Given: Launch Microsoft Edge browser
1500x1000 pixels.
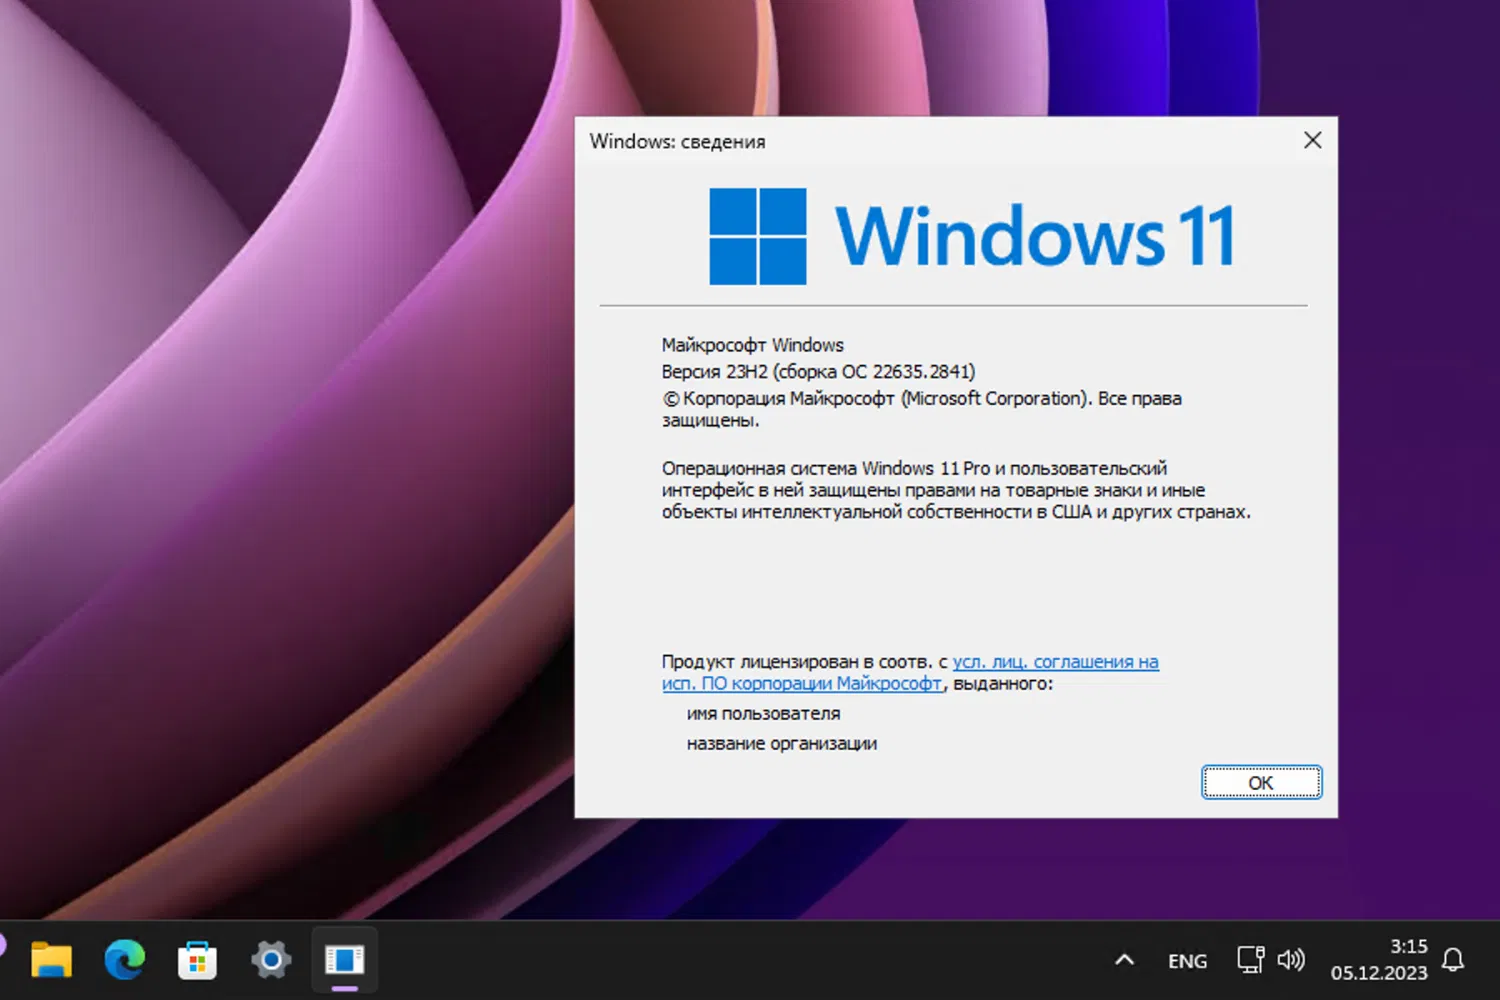Looking at the screenshot, I should (124, 959).
